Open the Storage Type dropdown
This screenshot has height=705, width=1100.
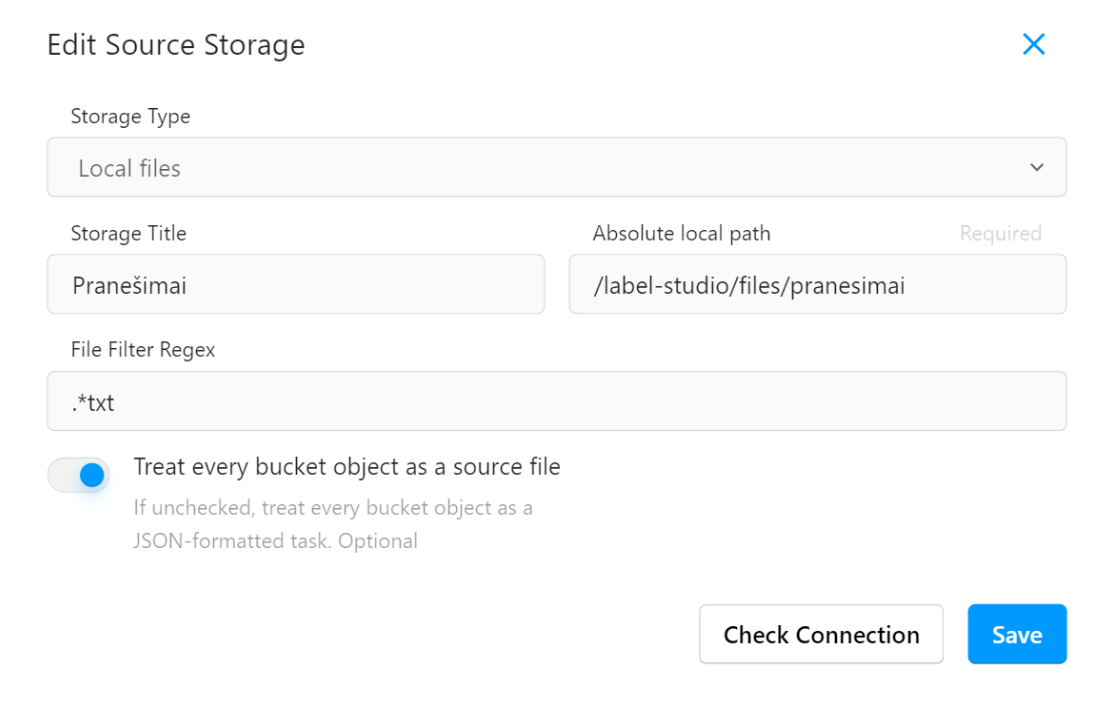[557, 167]
